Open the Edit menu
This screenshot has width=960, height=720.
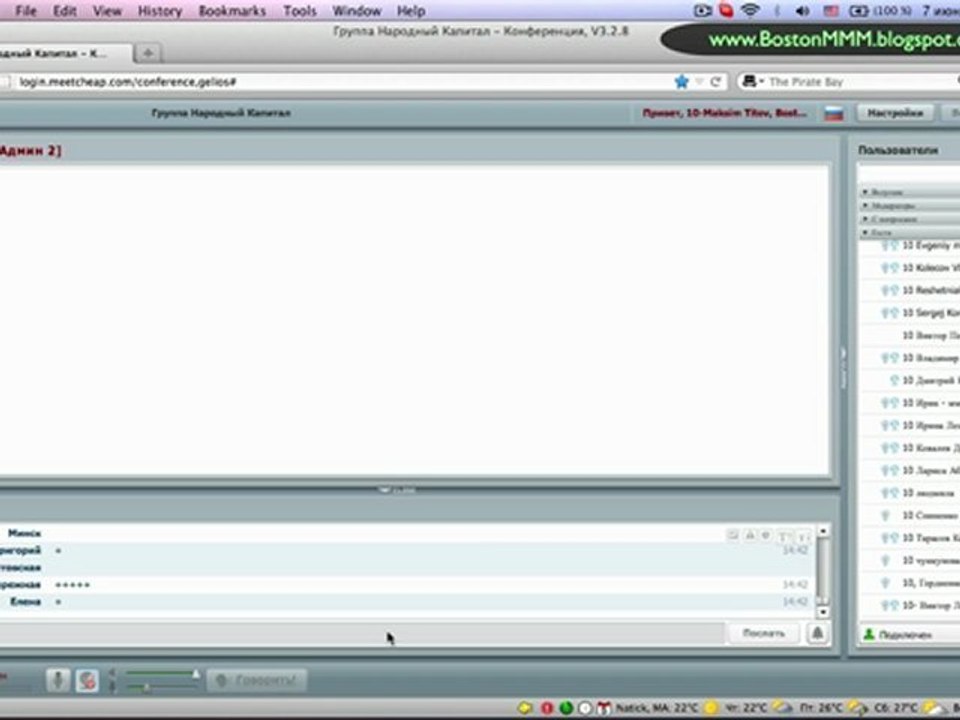coord(64,10)
